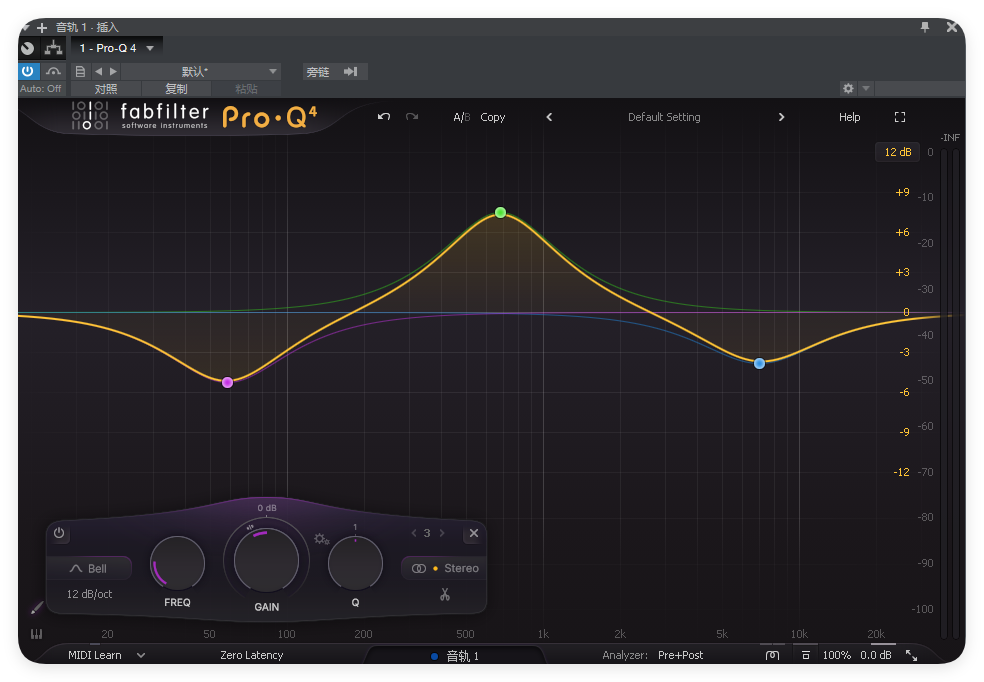This screenshot has width=984, height=682.
Task: Show the piano keyboard display
Action: pos(36,634)
